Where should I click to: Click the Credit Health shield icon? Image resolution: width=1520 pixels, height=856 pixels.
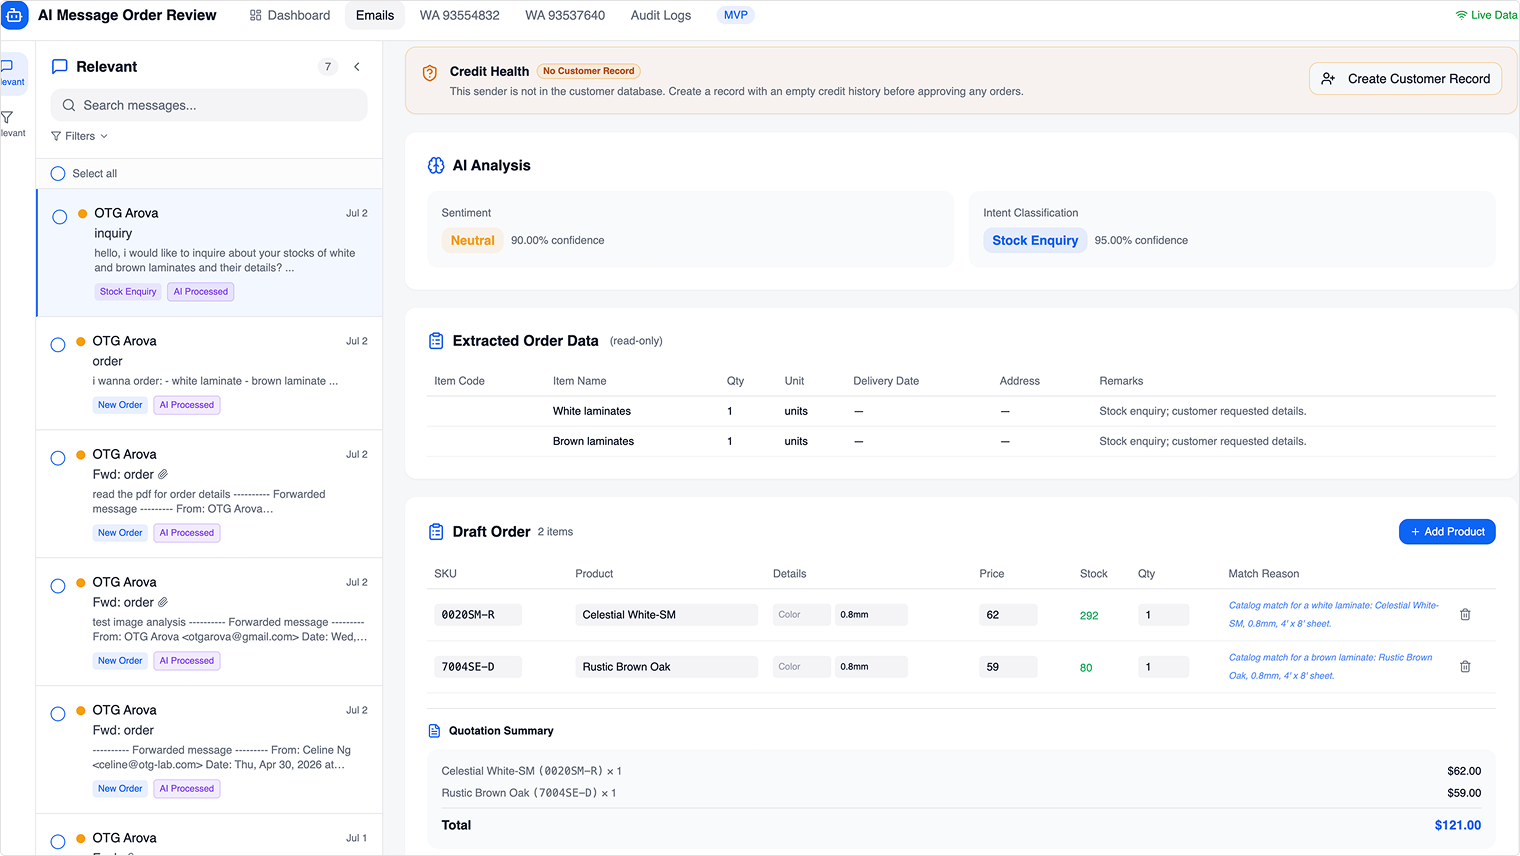point(430,73)
